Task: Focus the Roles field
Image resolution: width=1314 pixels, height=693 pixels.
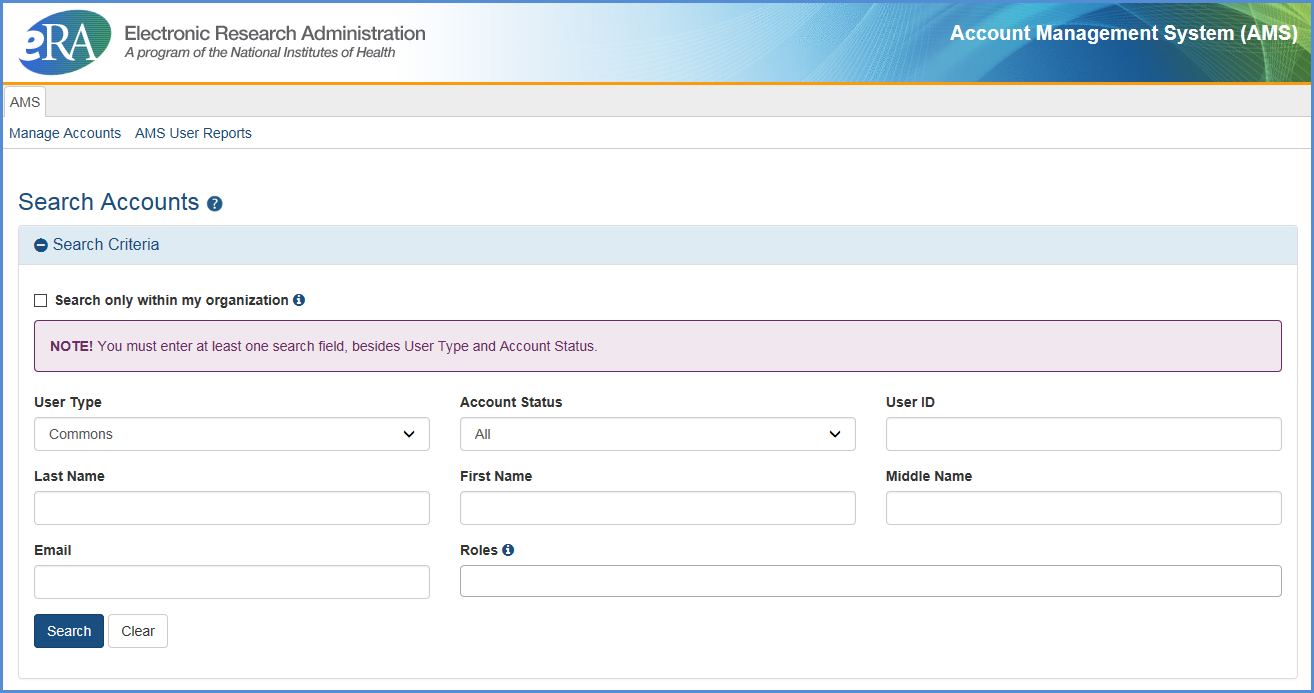Action: pyautogui.click(x=871, y=581)
